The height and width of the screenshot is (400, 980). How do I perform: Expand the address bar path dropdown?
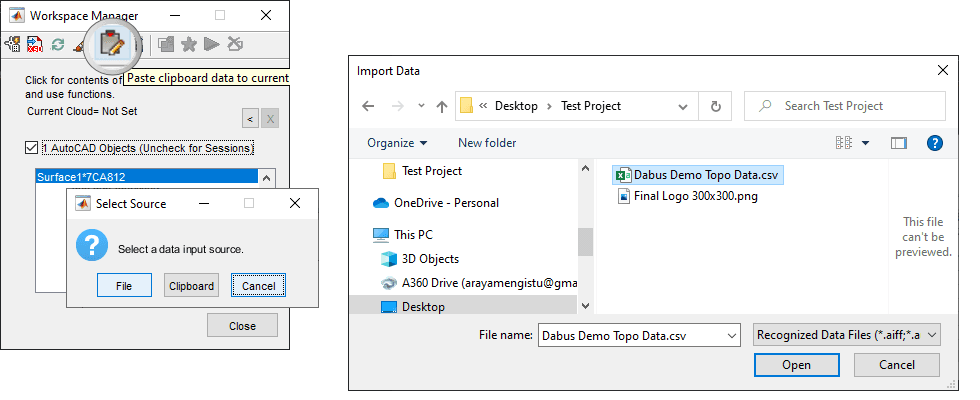click(x=683, y=107)
